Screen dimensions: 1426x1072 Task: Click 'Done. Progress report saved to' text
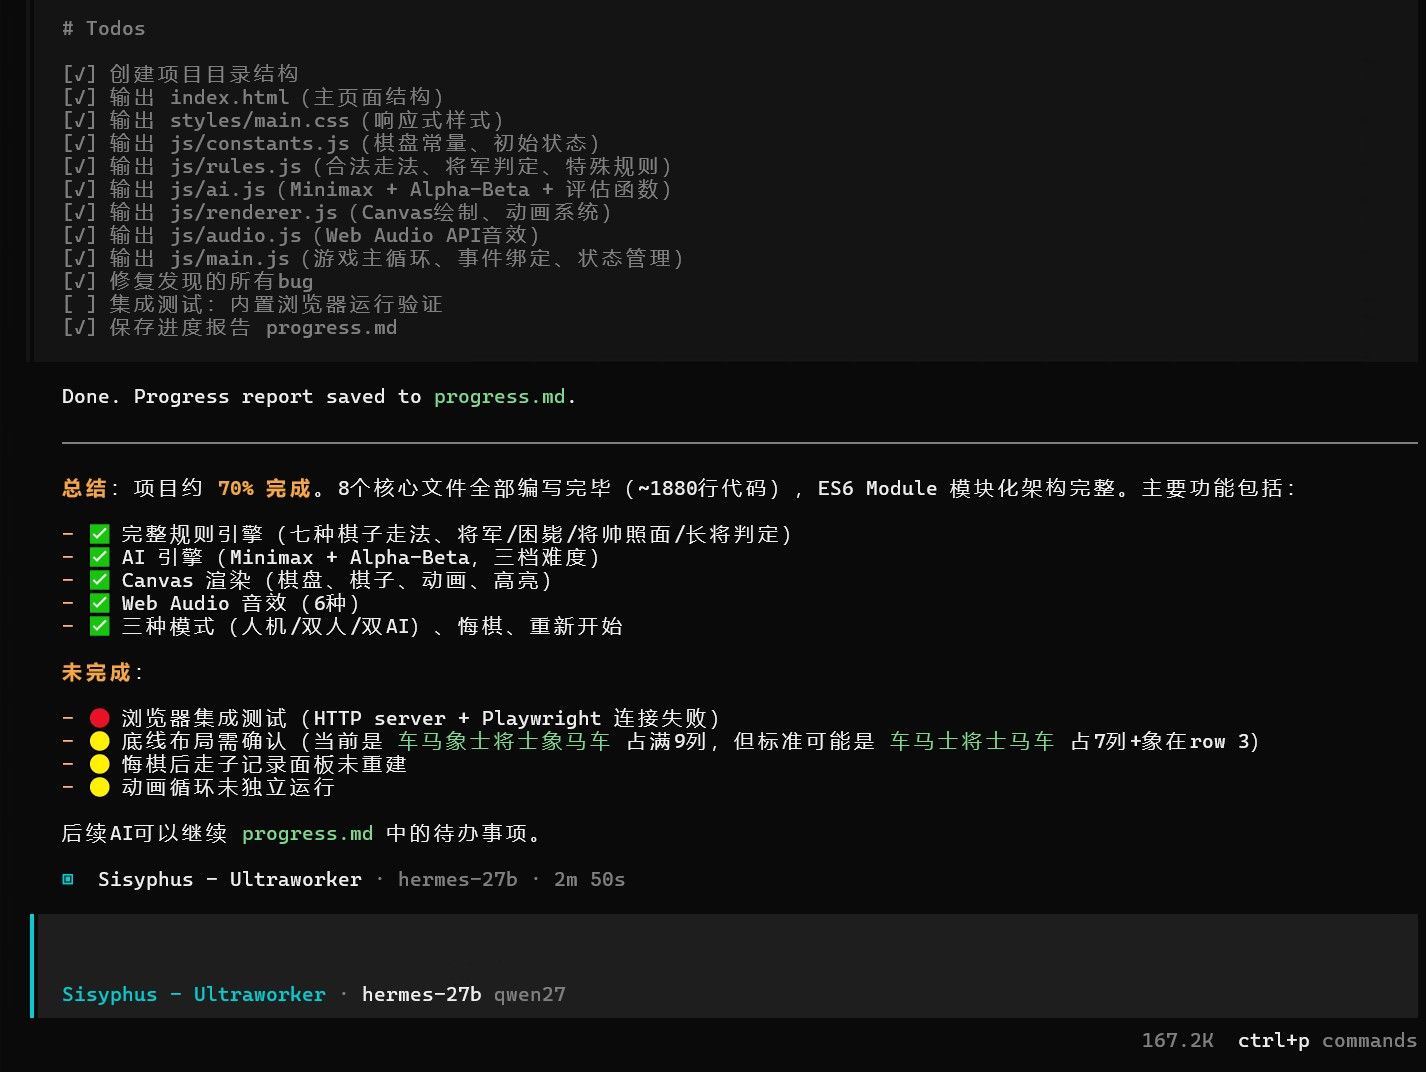[242, 396]
